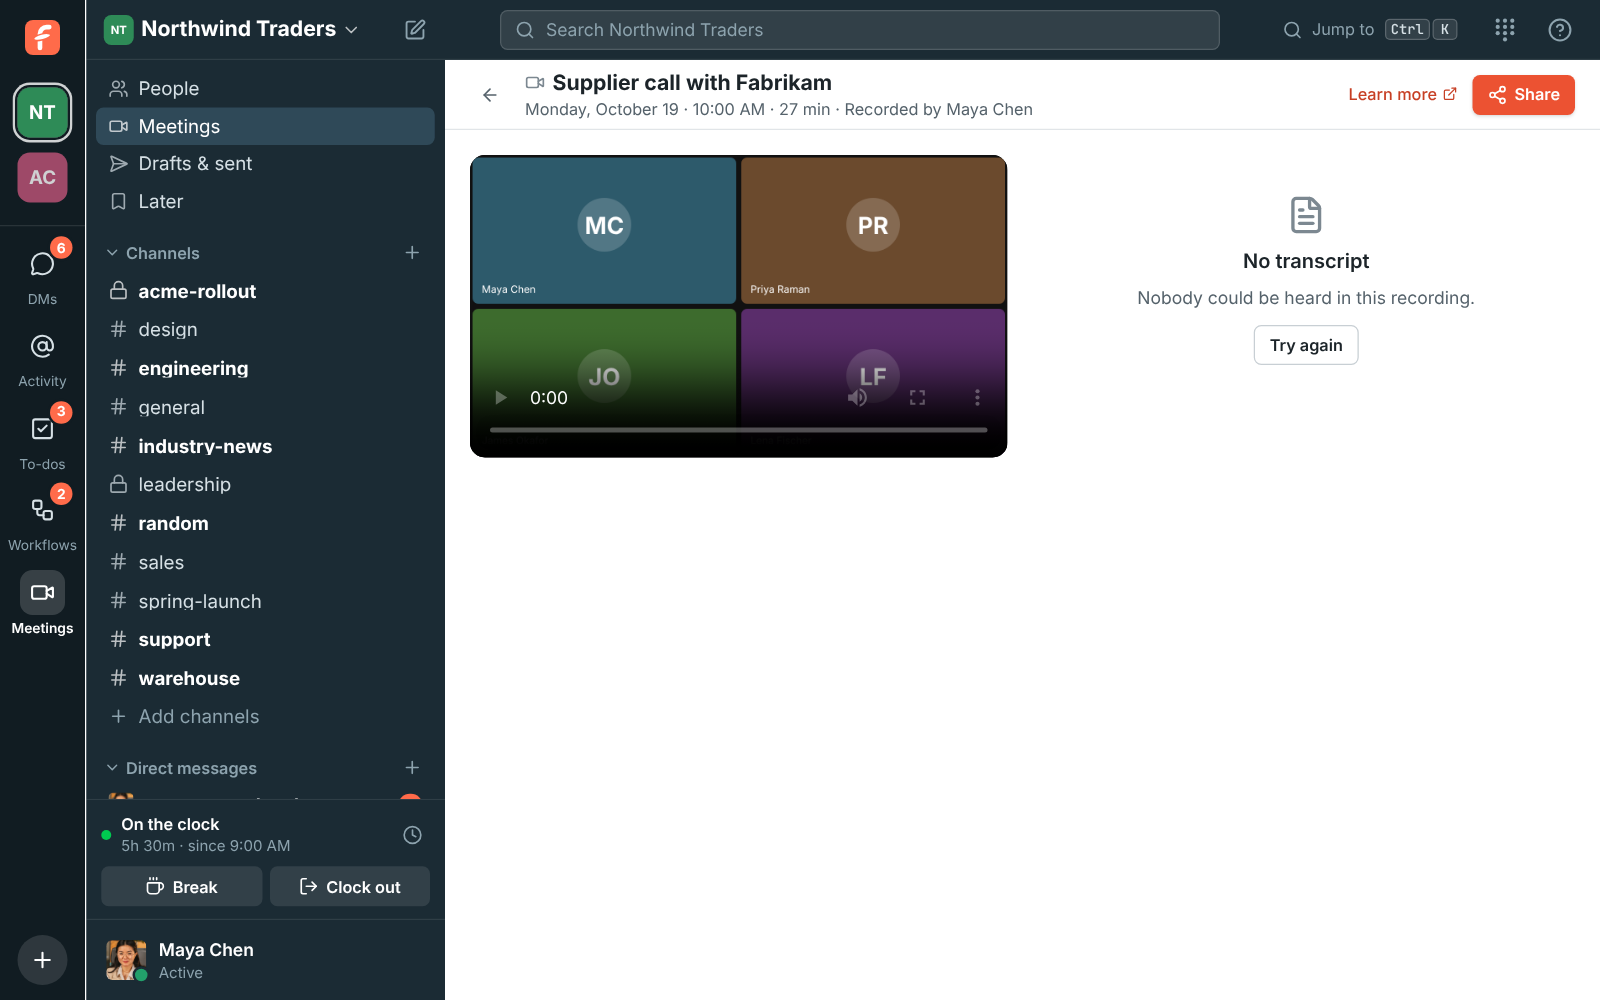Open the industry-news channel
Image resolution: width=1600 pixels, height=1000 pixels.
tap(265, 446)
